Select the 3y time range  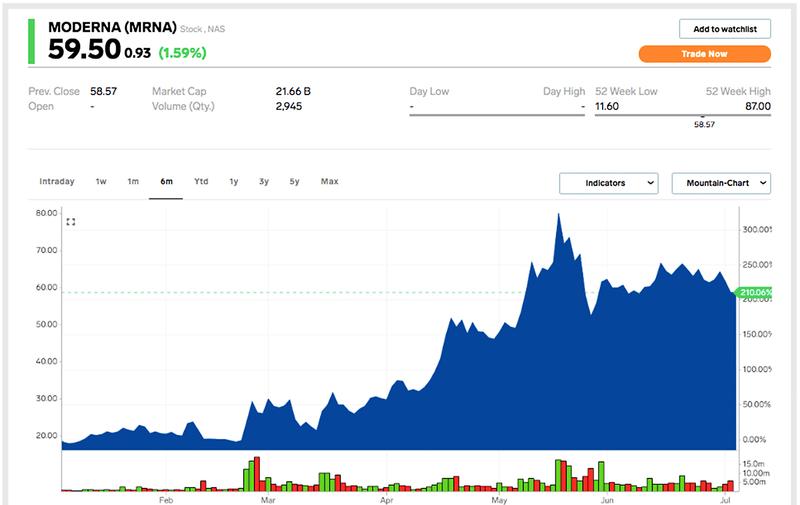tap(264, 182)
